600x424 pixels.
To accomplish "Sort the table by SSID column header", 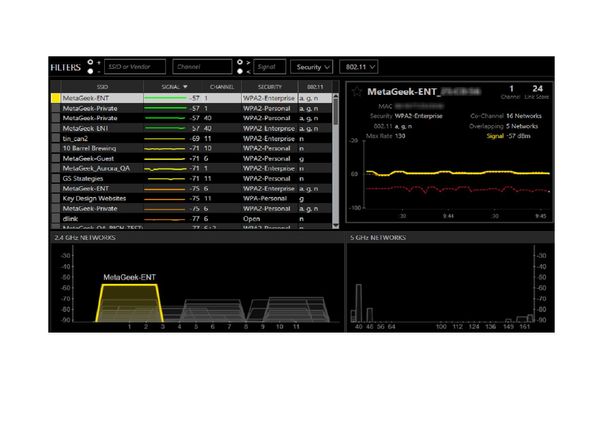I will pyautogui.click(x=103, y=87).
